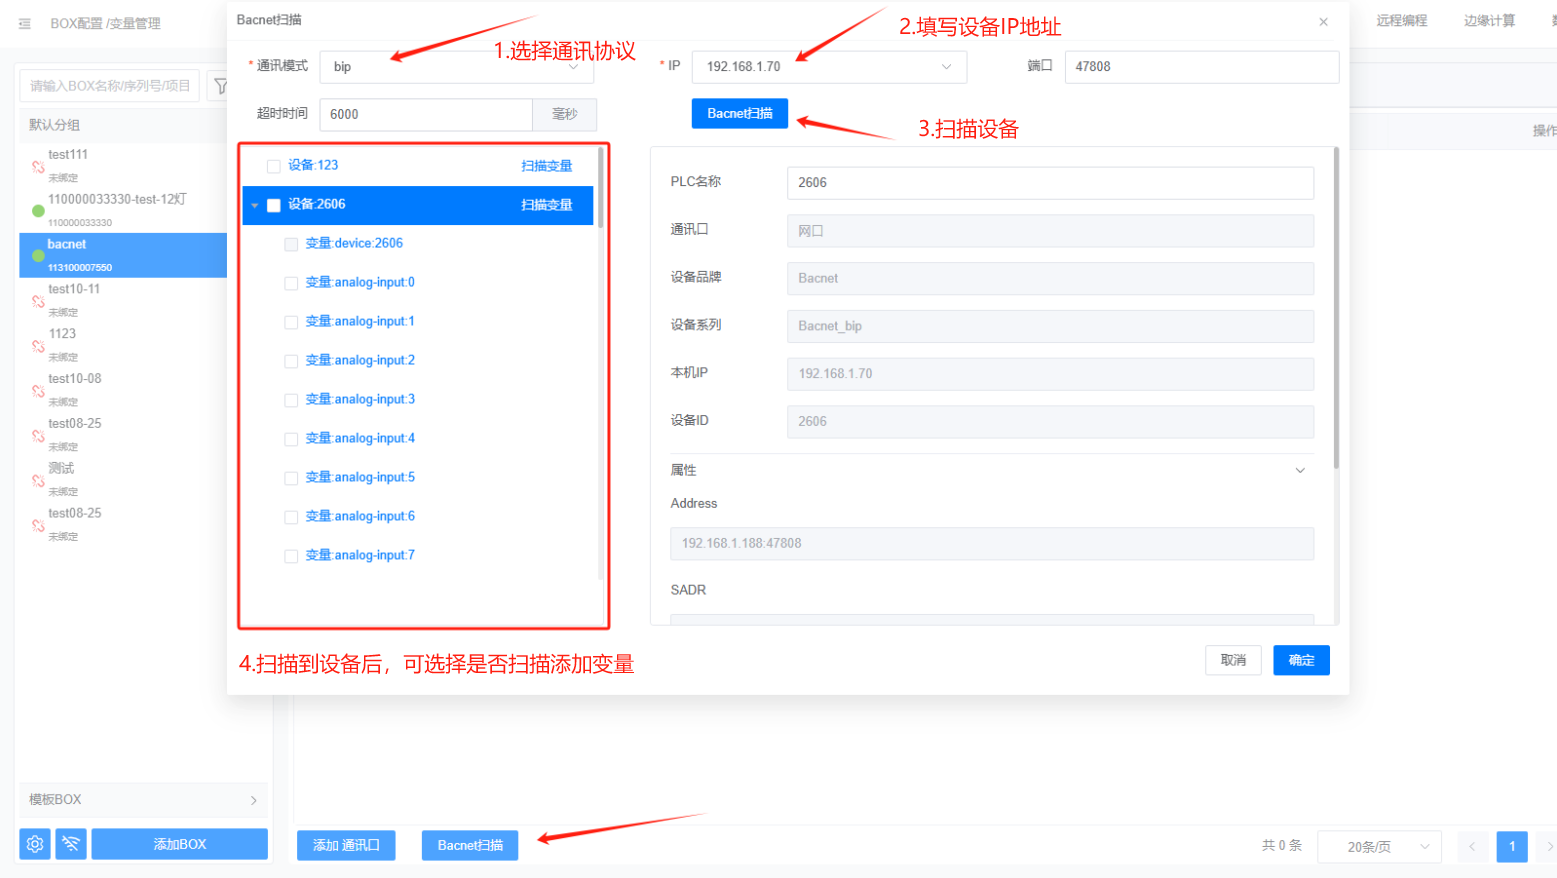
Task: Click the unbound link icon for test111
Action: (38, 166)
